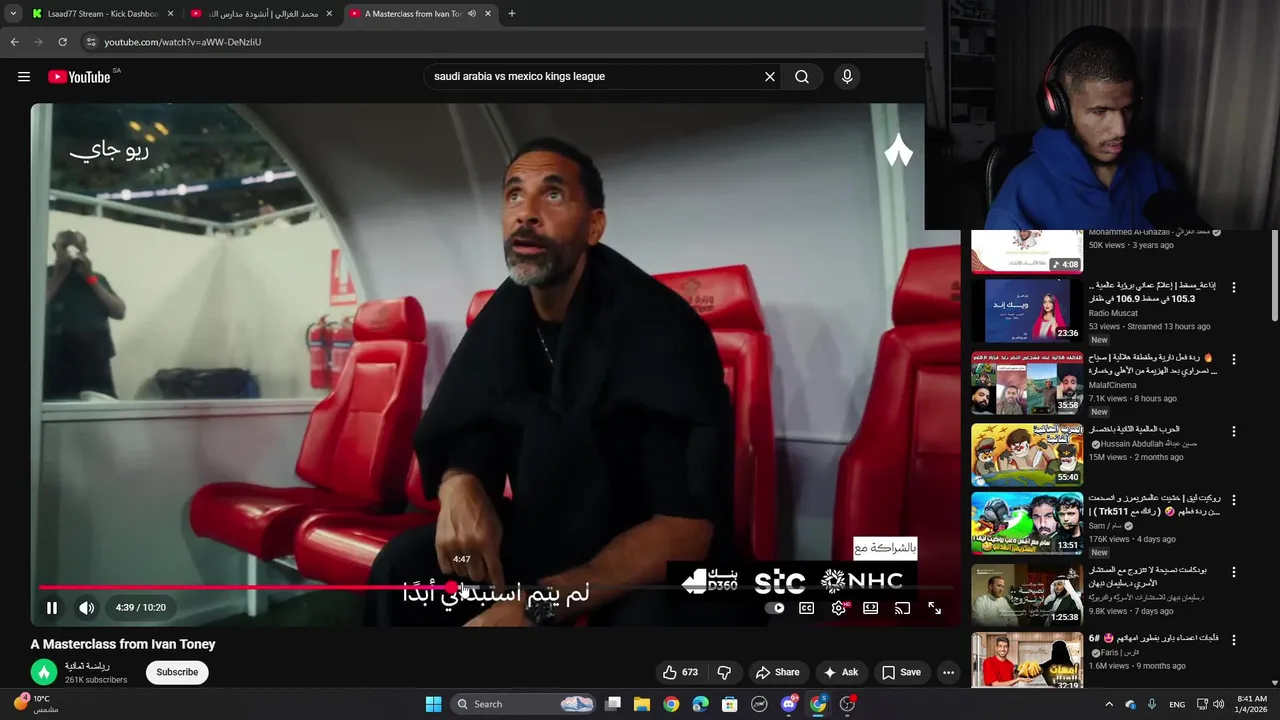The width and height of the screenshot is (1280, 720).
Task: View site information icon in address bar
Action: [90, 42]
